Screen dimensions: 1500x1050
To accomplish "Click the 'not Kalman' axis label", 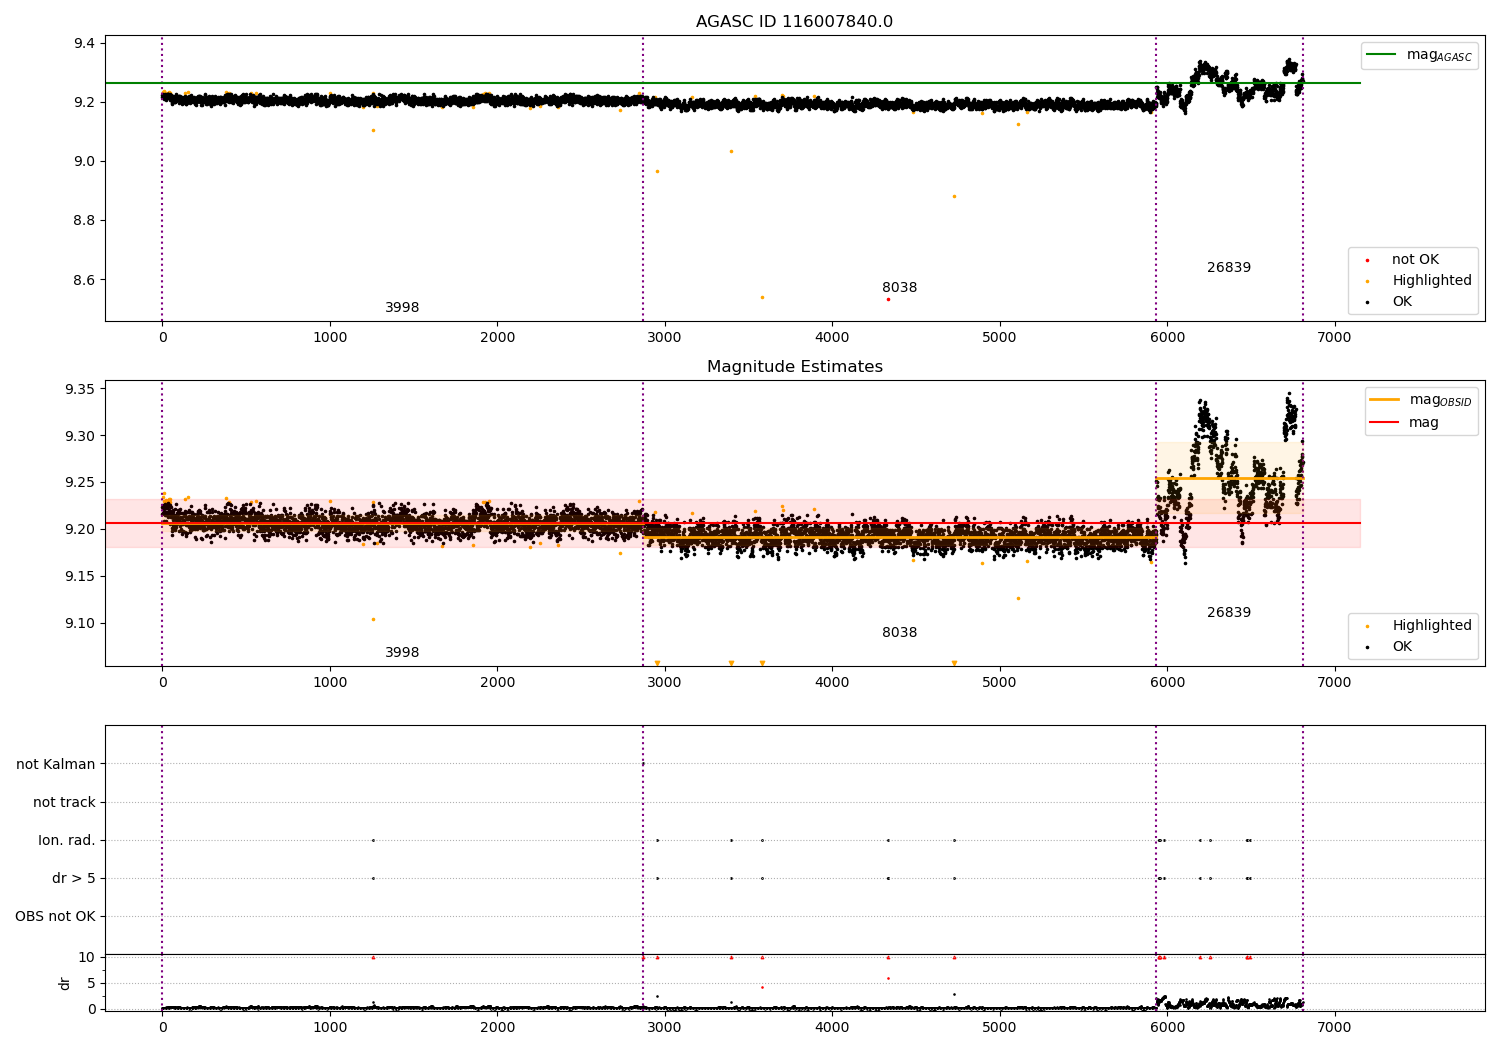I will (x=56, y=765).
